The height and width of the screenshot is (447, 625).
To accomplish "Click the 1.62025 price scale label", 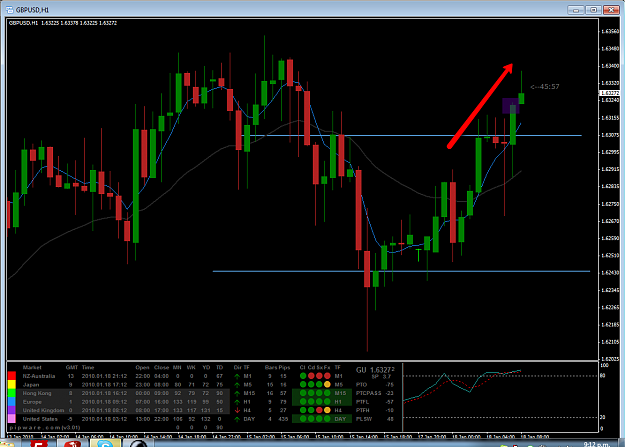I will coord(610,359).
